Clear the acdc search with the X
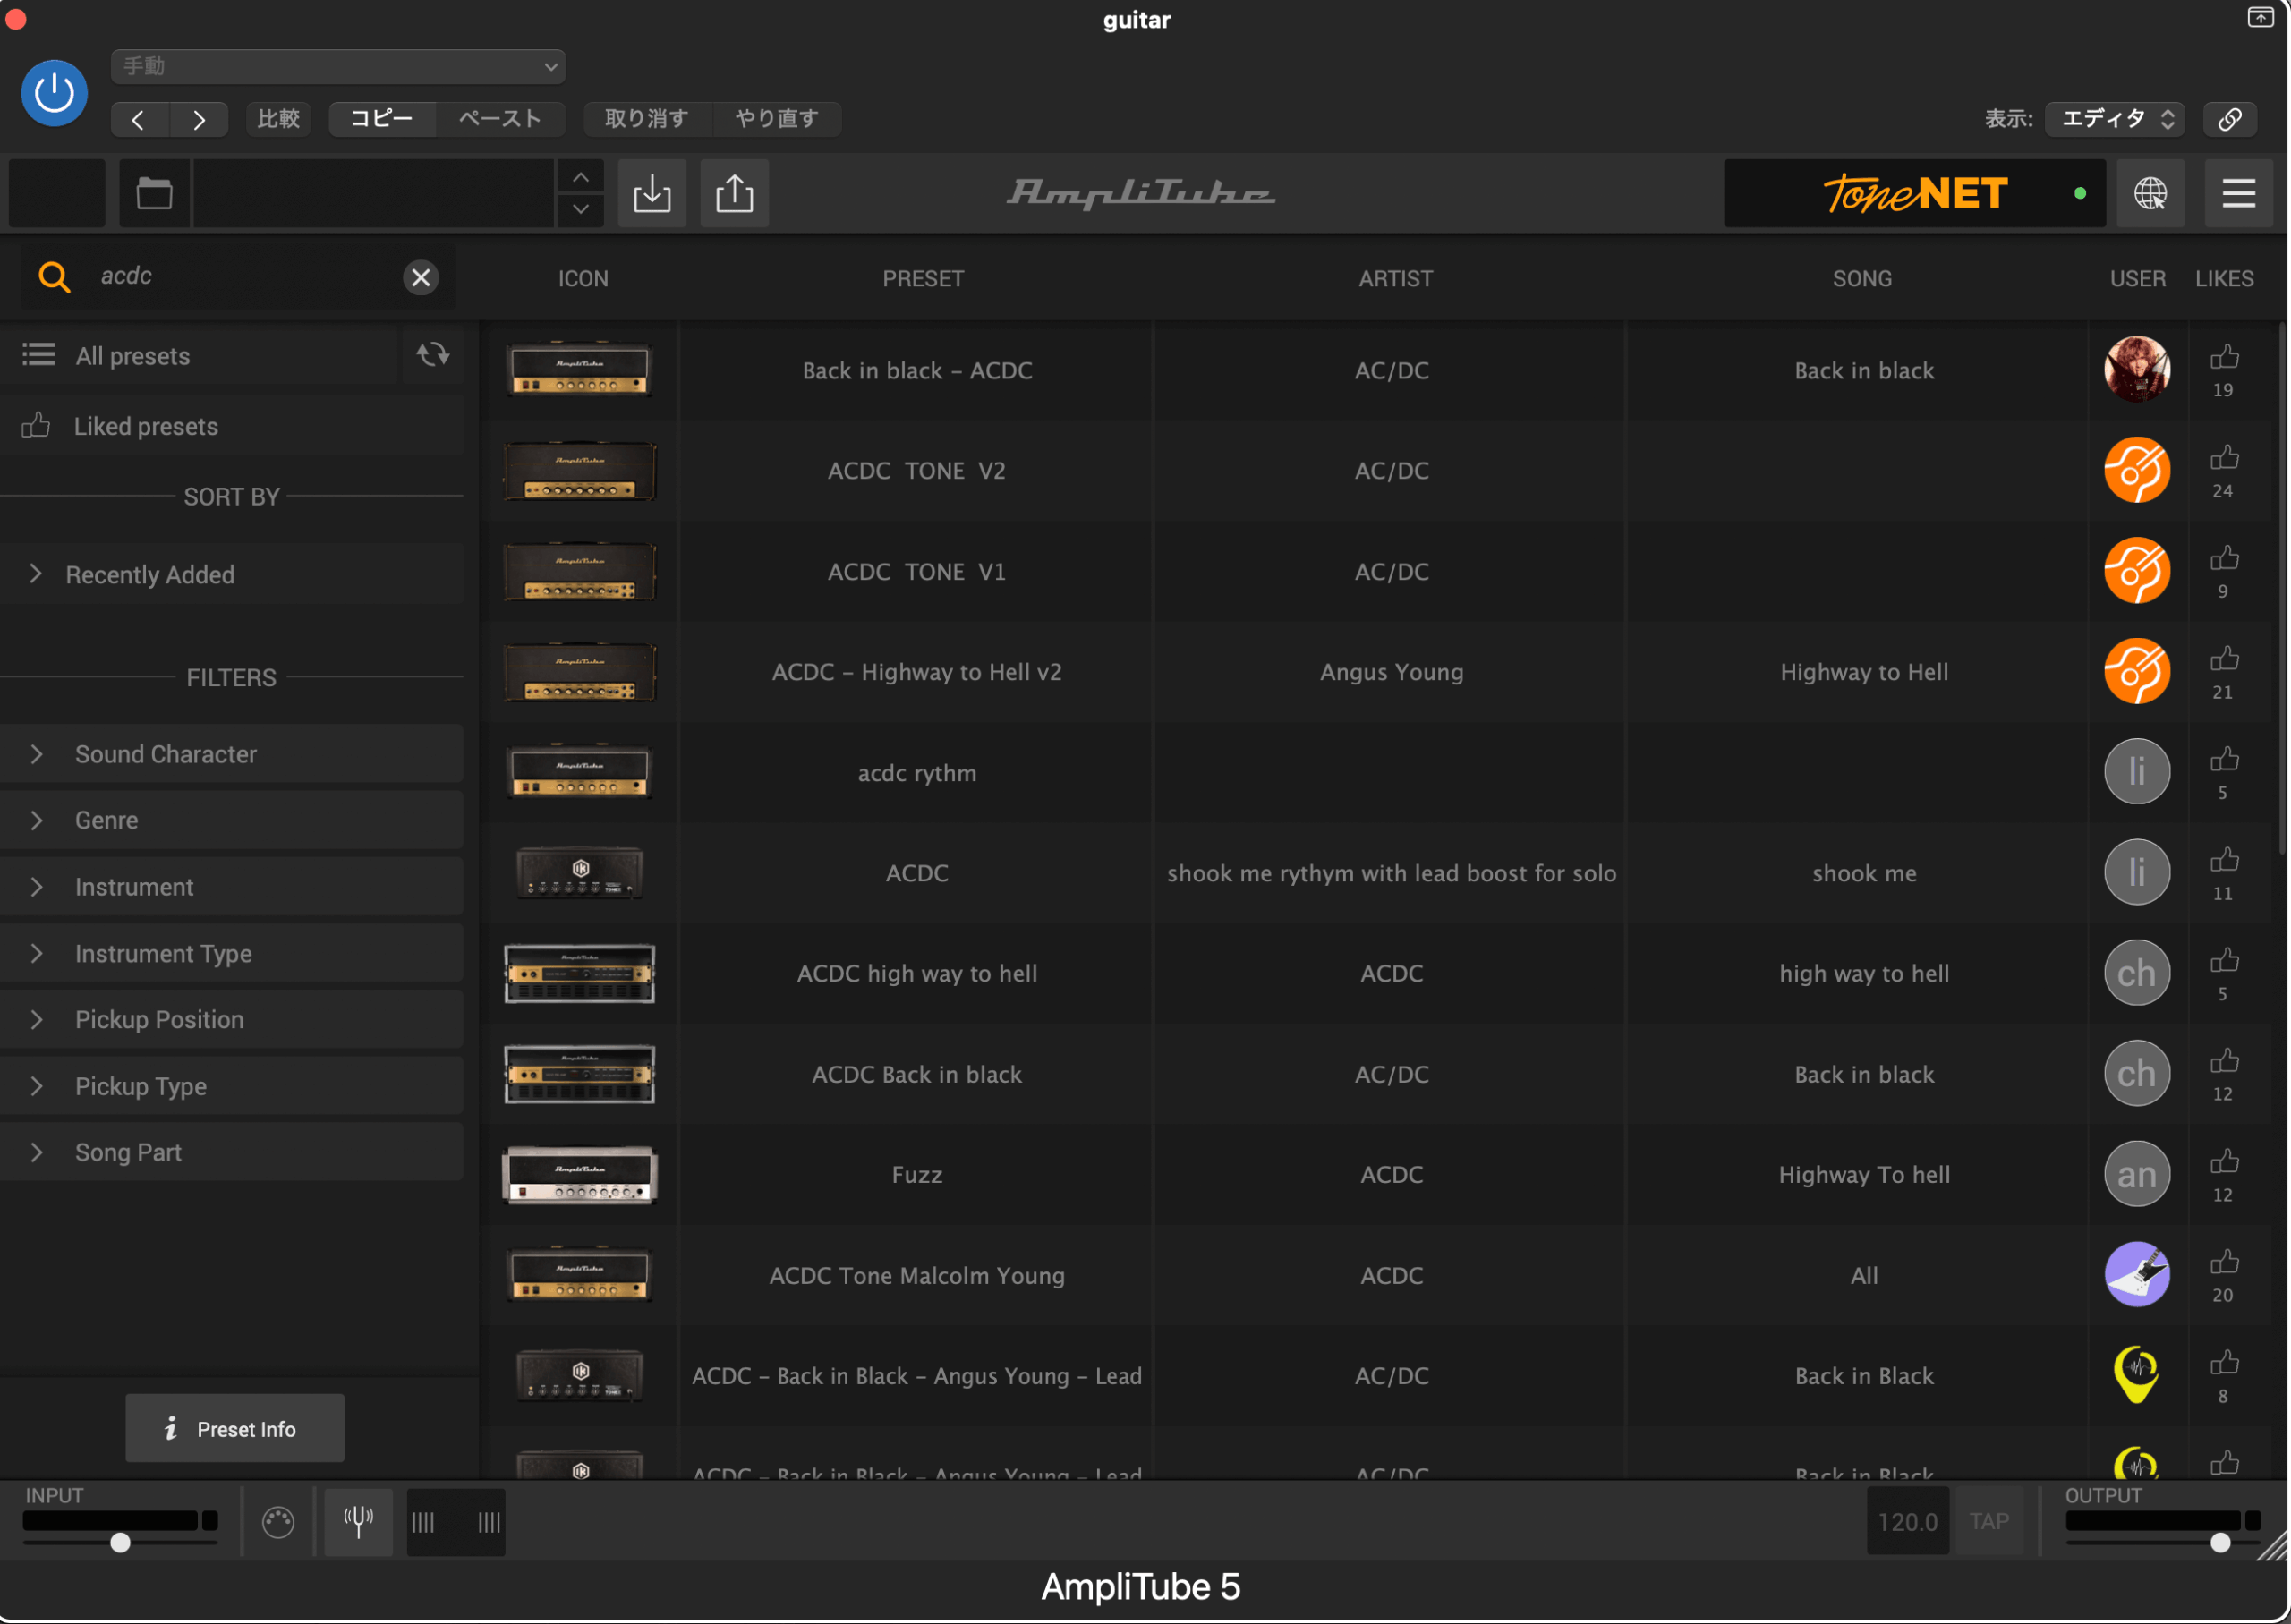 pos(420,277)
